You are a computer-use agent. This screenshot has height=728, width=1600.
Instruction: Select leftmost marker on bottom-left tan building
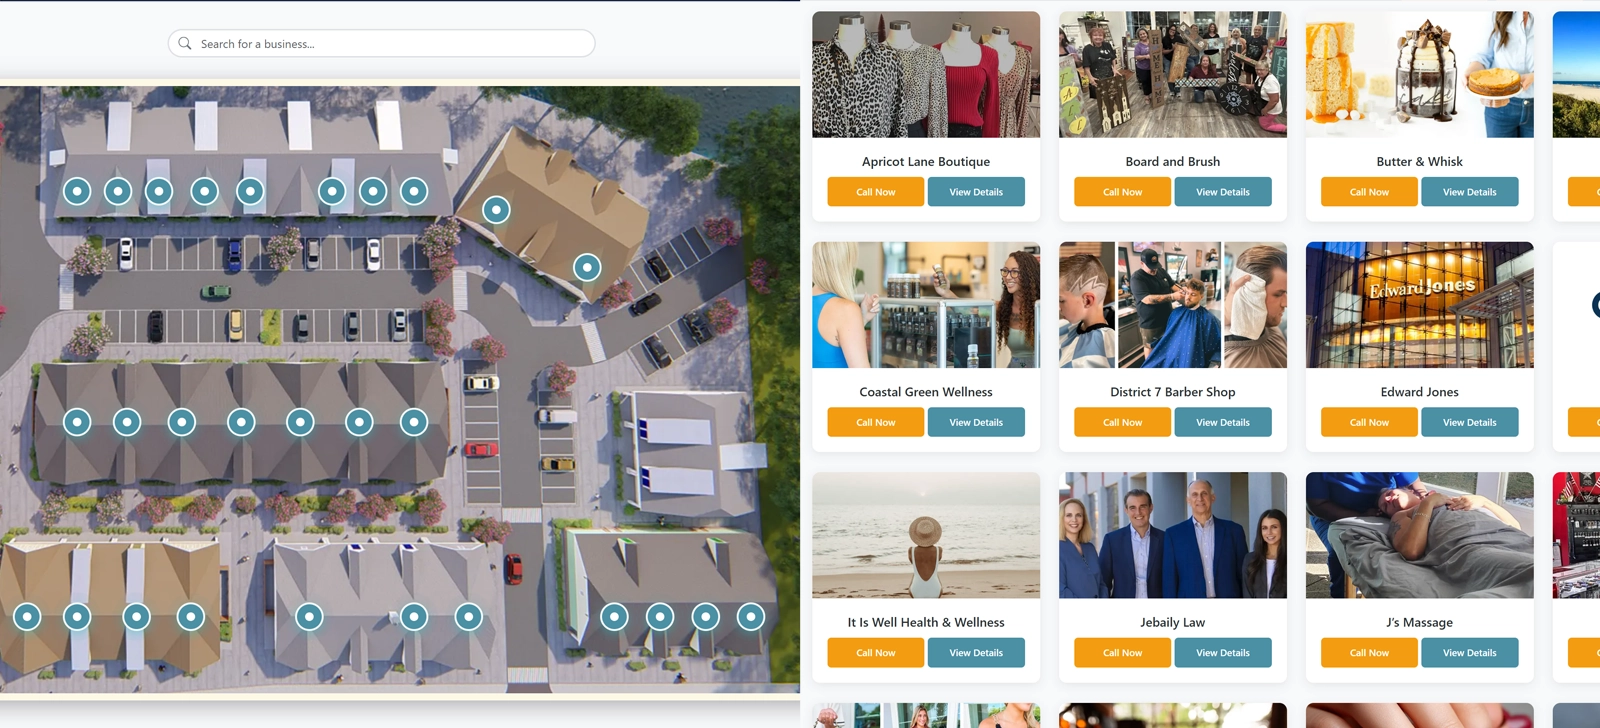tap(27, 617)
